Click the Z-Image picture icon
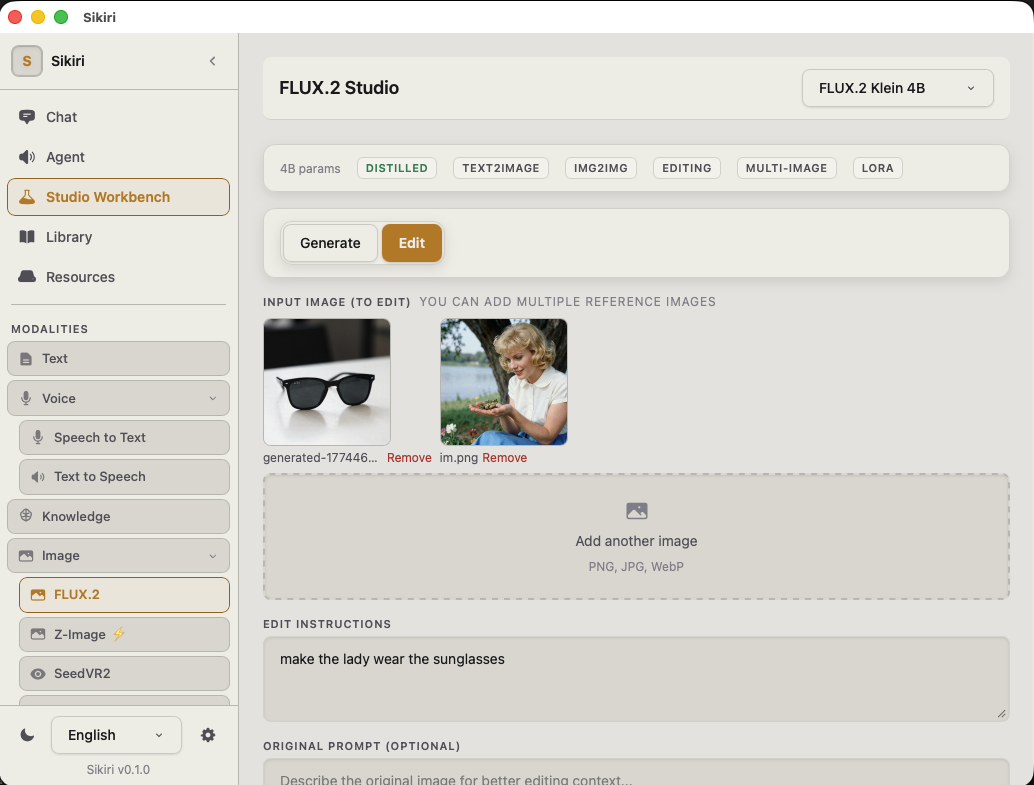 coord(38,634)
